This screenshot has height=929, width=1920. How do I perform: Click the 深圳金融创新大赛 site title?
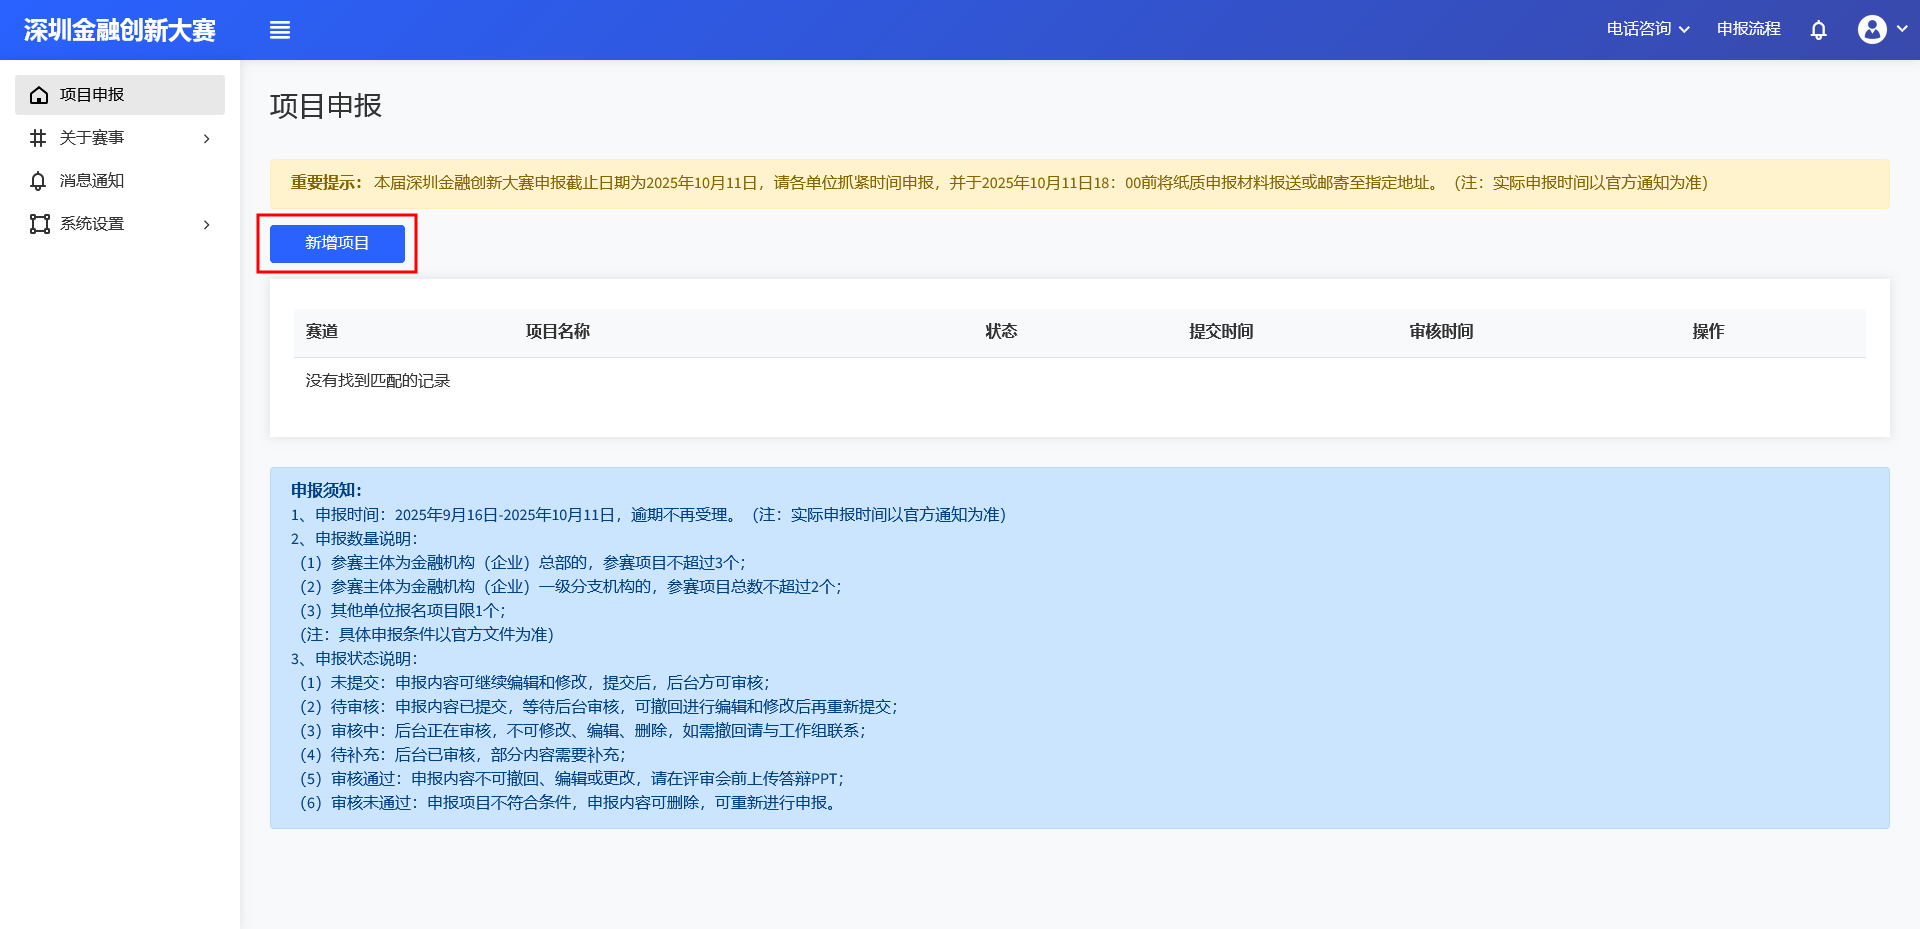click(120, 30)
